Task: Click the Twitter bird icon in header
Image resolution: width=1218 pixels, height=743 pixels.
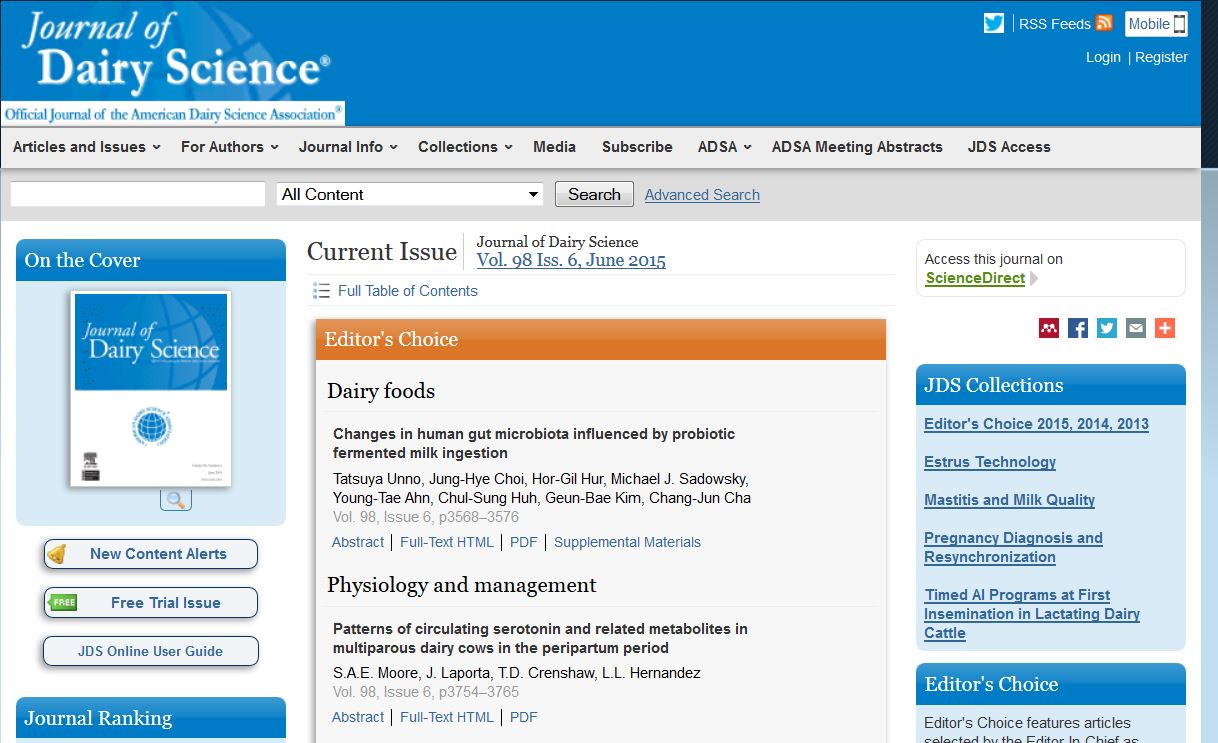Action: click(993, 24)
